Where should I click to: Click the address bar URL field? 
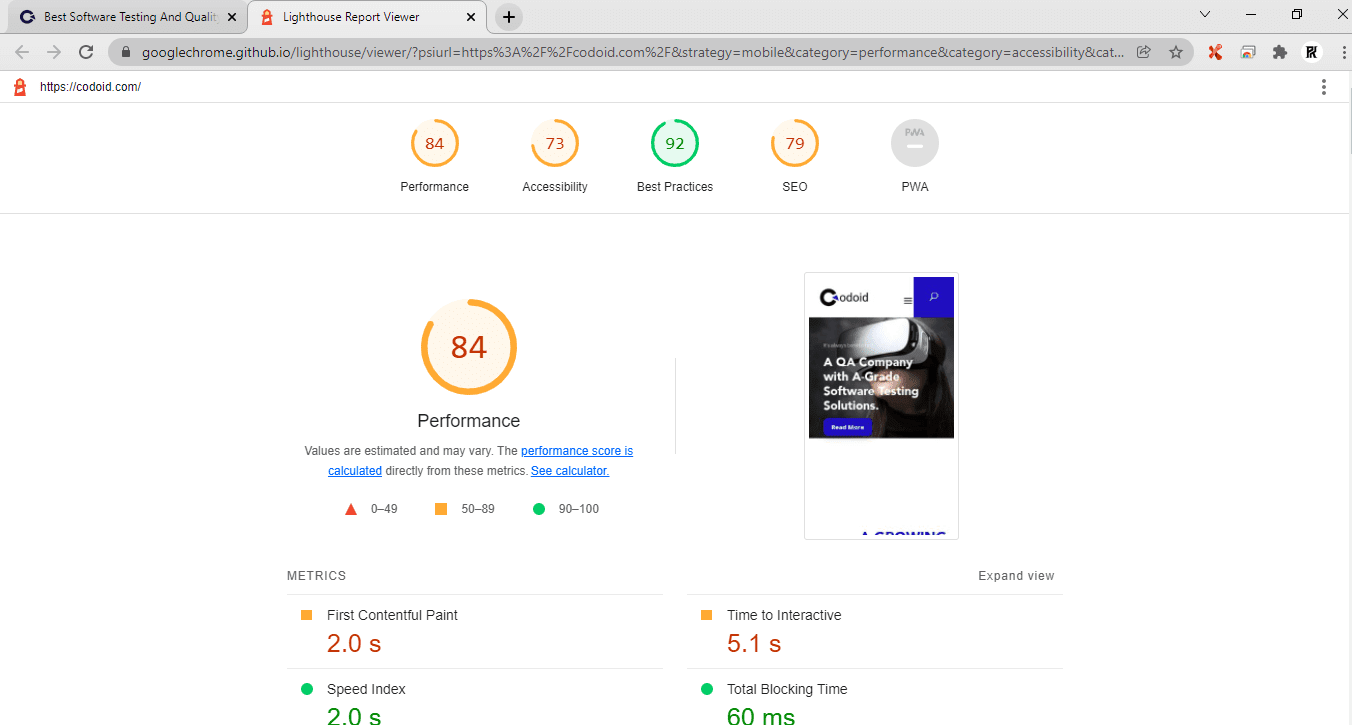click(630, 52)
